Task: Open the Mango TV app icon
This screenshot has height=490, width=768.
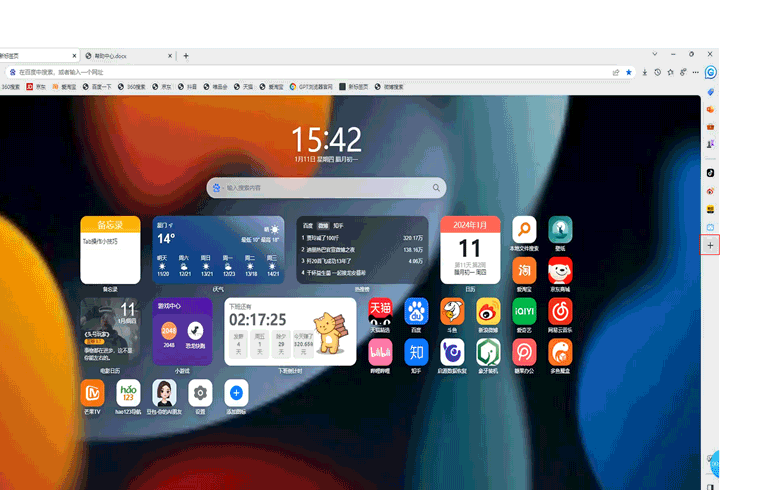Action: click(93, 393)
